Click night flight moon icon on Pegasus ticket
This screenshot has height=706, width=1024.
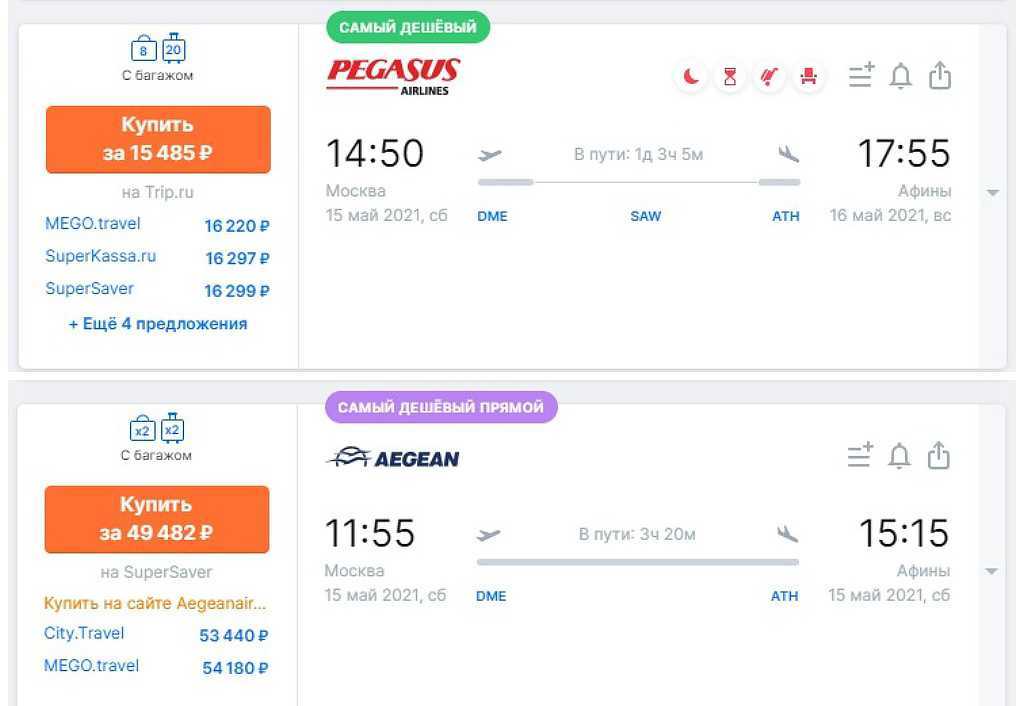[691, 76]
